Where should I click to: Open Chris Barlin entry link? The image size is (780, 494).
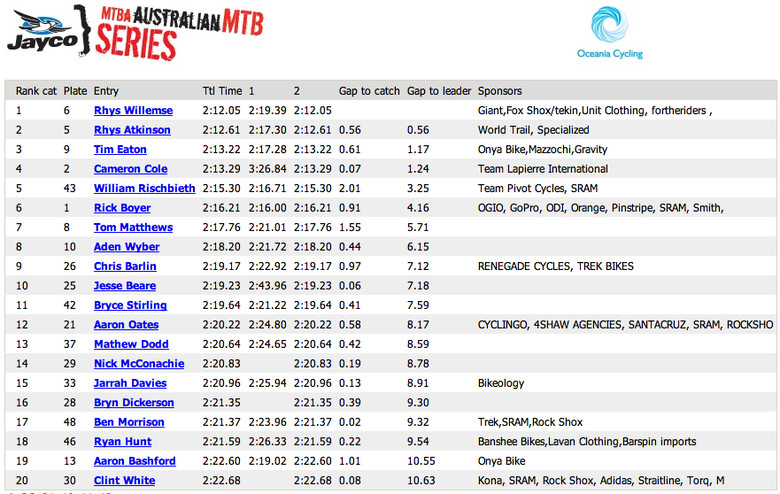125,266
